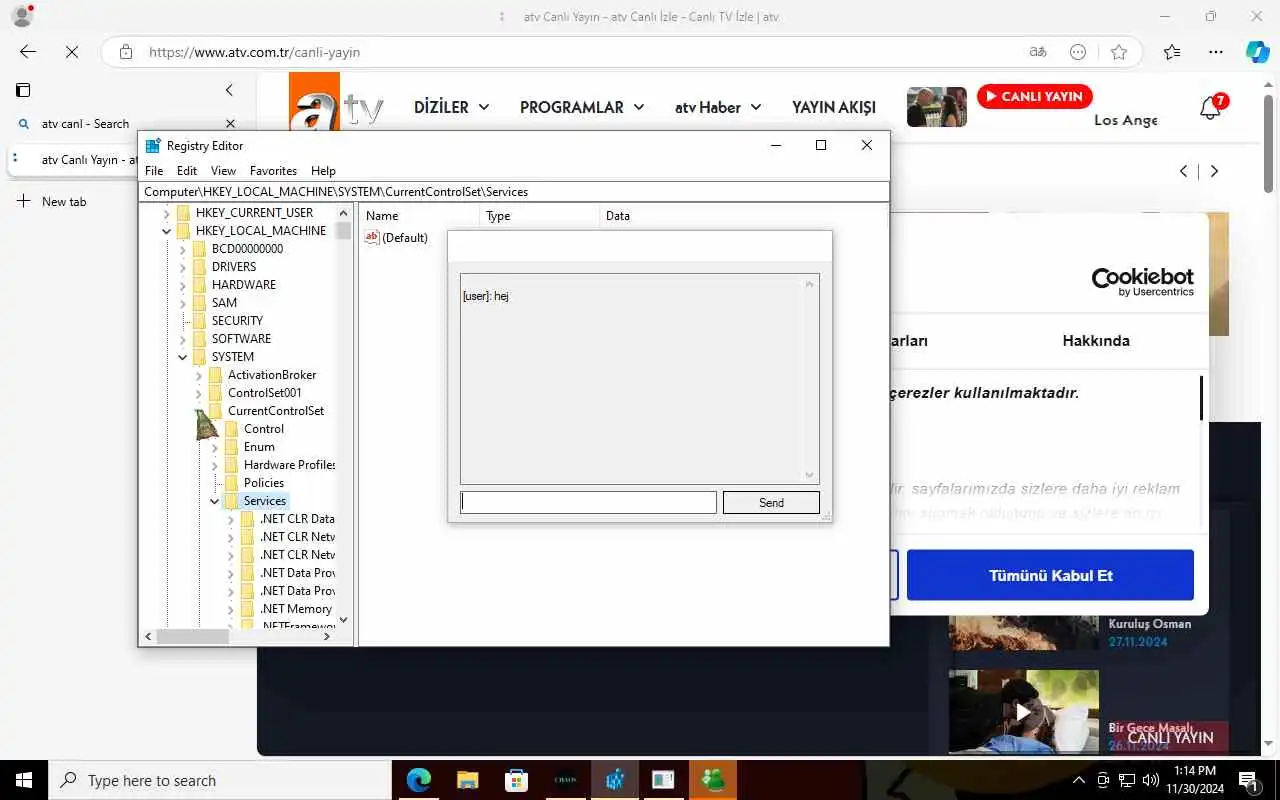Select the (Default) registry value
Screen dimensions: 1280x800
pos(397,238)
